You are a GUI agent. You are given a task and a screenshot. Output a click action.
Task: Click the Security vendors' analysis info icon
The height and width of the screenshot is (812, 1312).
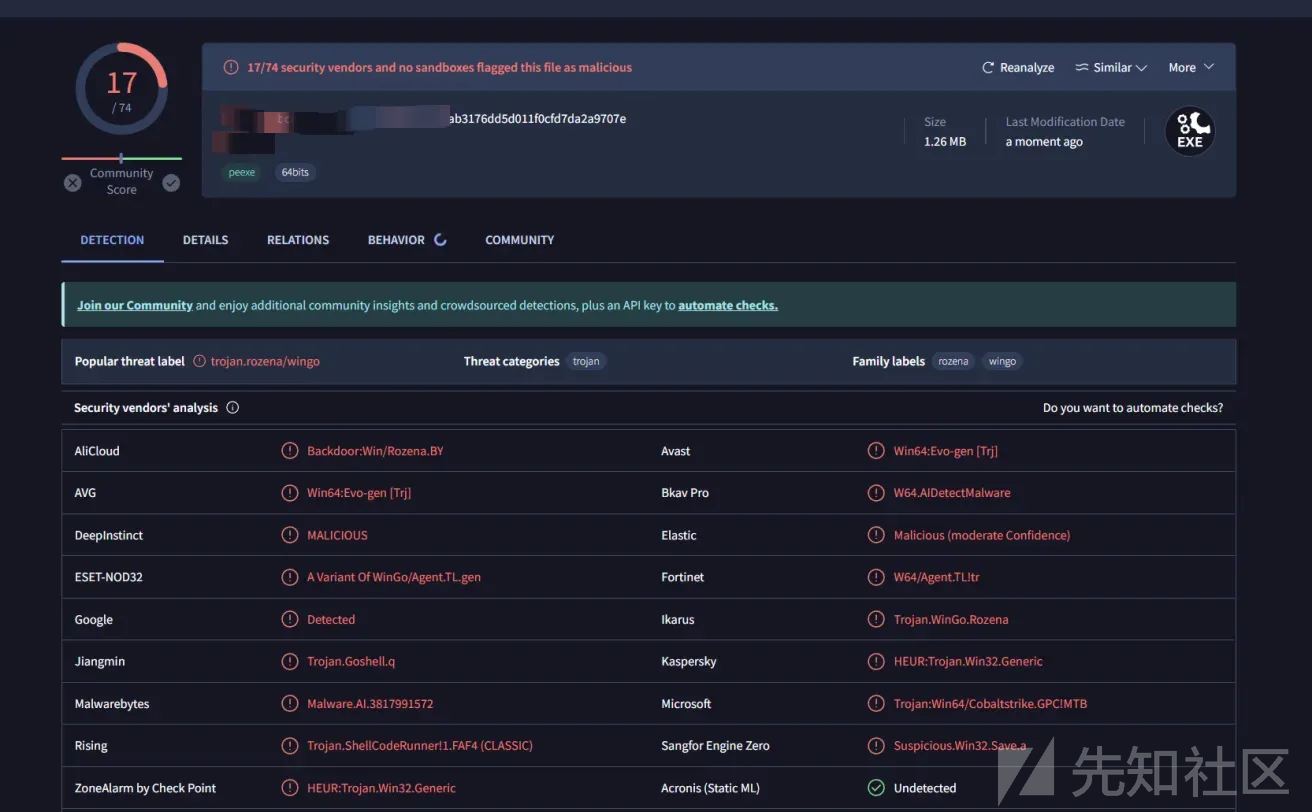coord(232,408)
